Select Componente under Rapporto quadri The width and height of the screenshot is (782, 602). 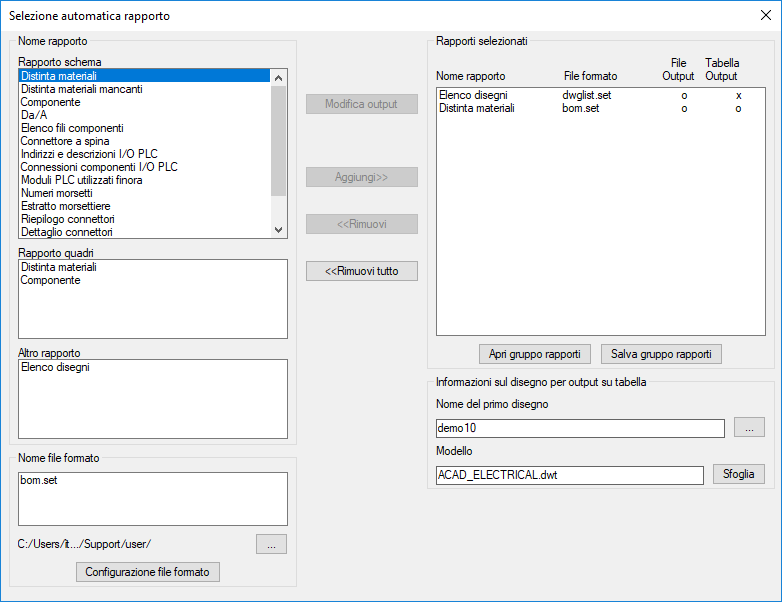(x=51, y=281)
